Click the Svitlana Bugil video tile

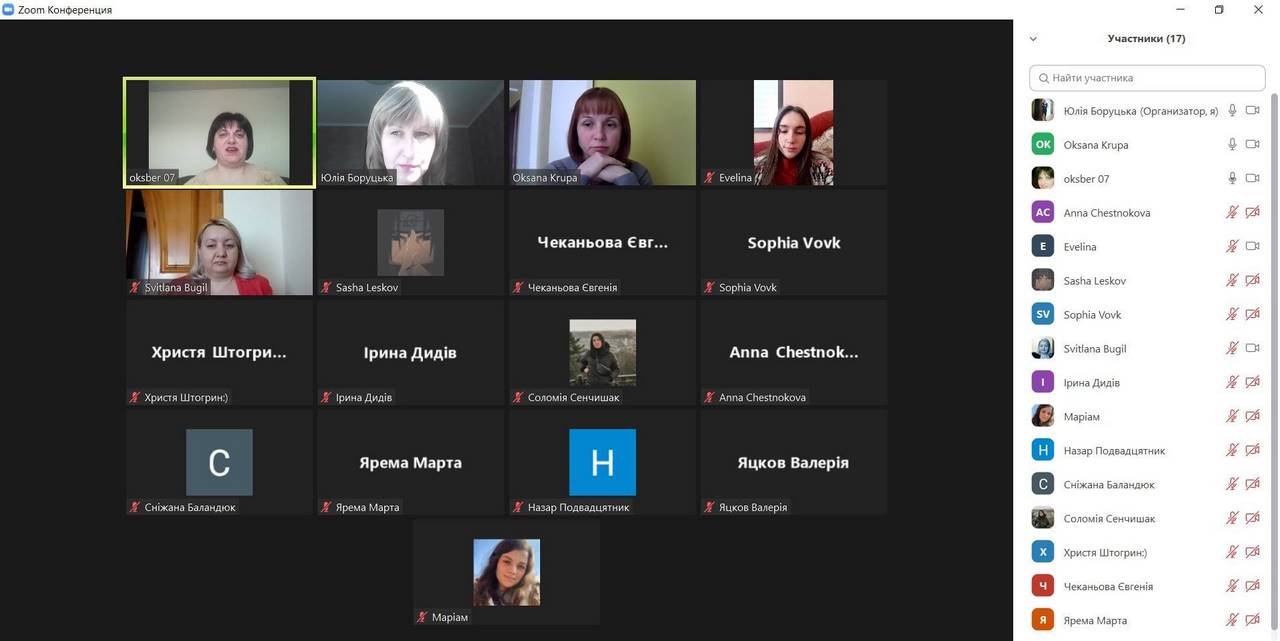coord(219,243)
